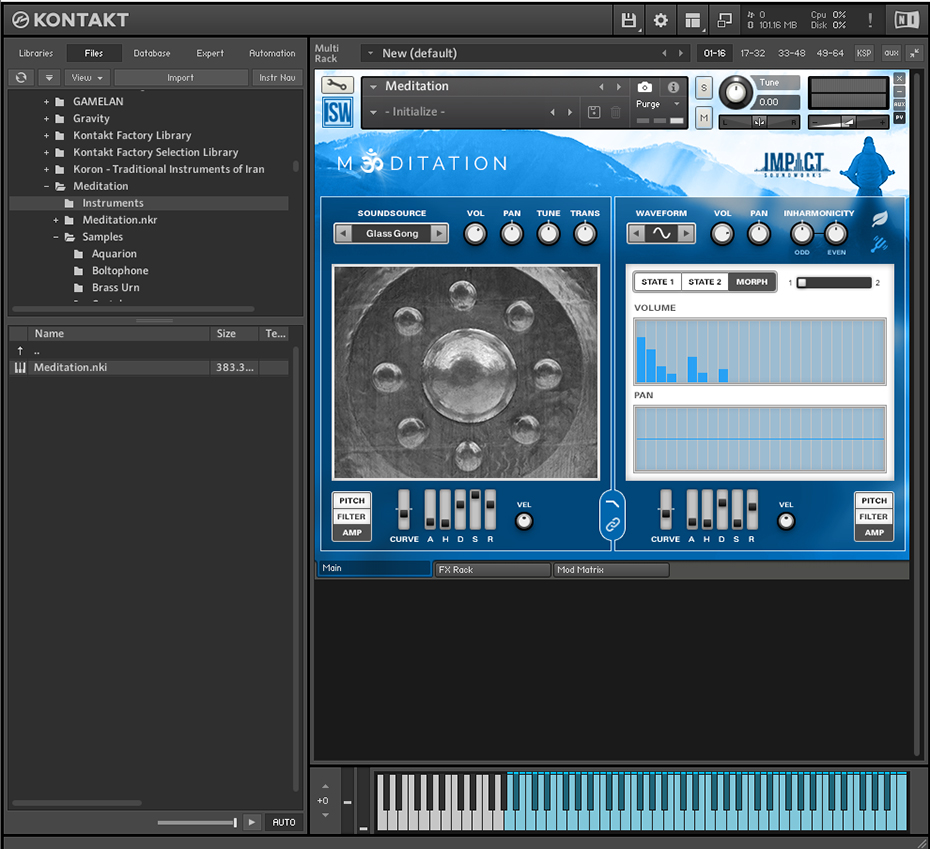930x849 pixels.
Task: Select STATE 1 button
Action: click(658, 282)
